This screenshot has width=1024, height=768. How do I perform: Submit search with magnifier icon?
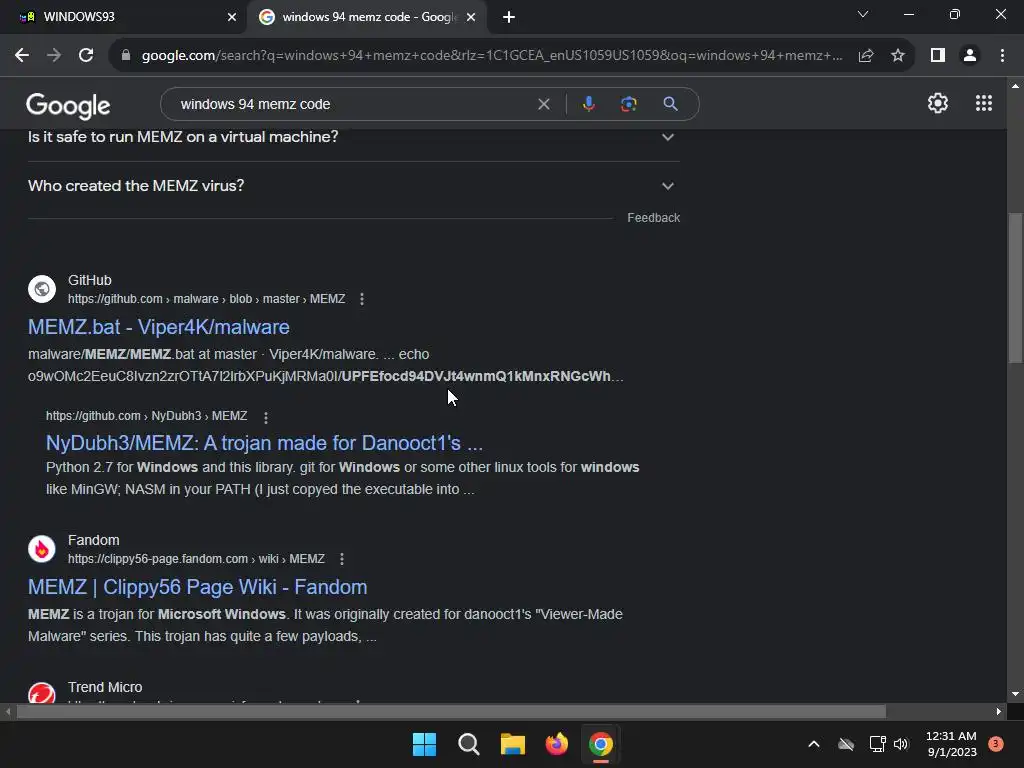pos(670,104)
